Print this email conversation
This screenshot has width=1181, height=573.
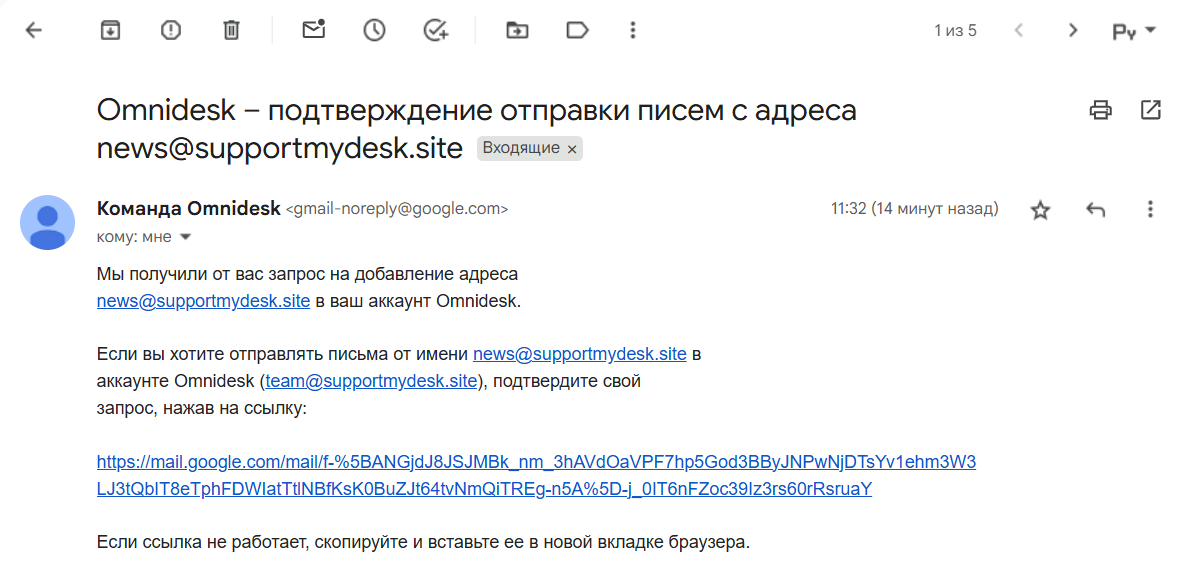pos(1100,110)
